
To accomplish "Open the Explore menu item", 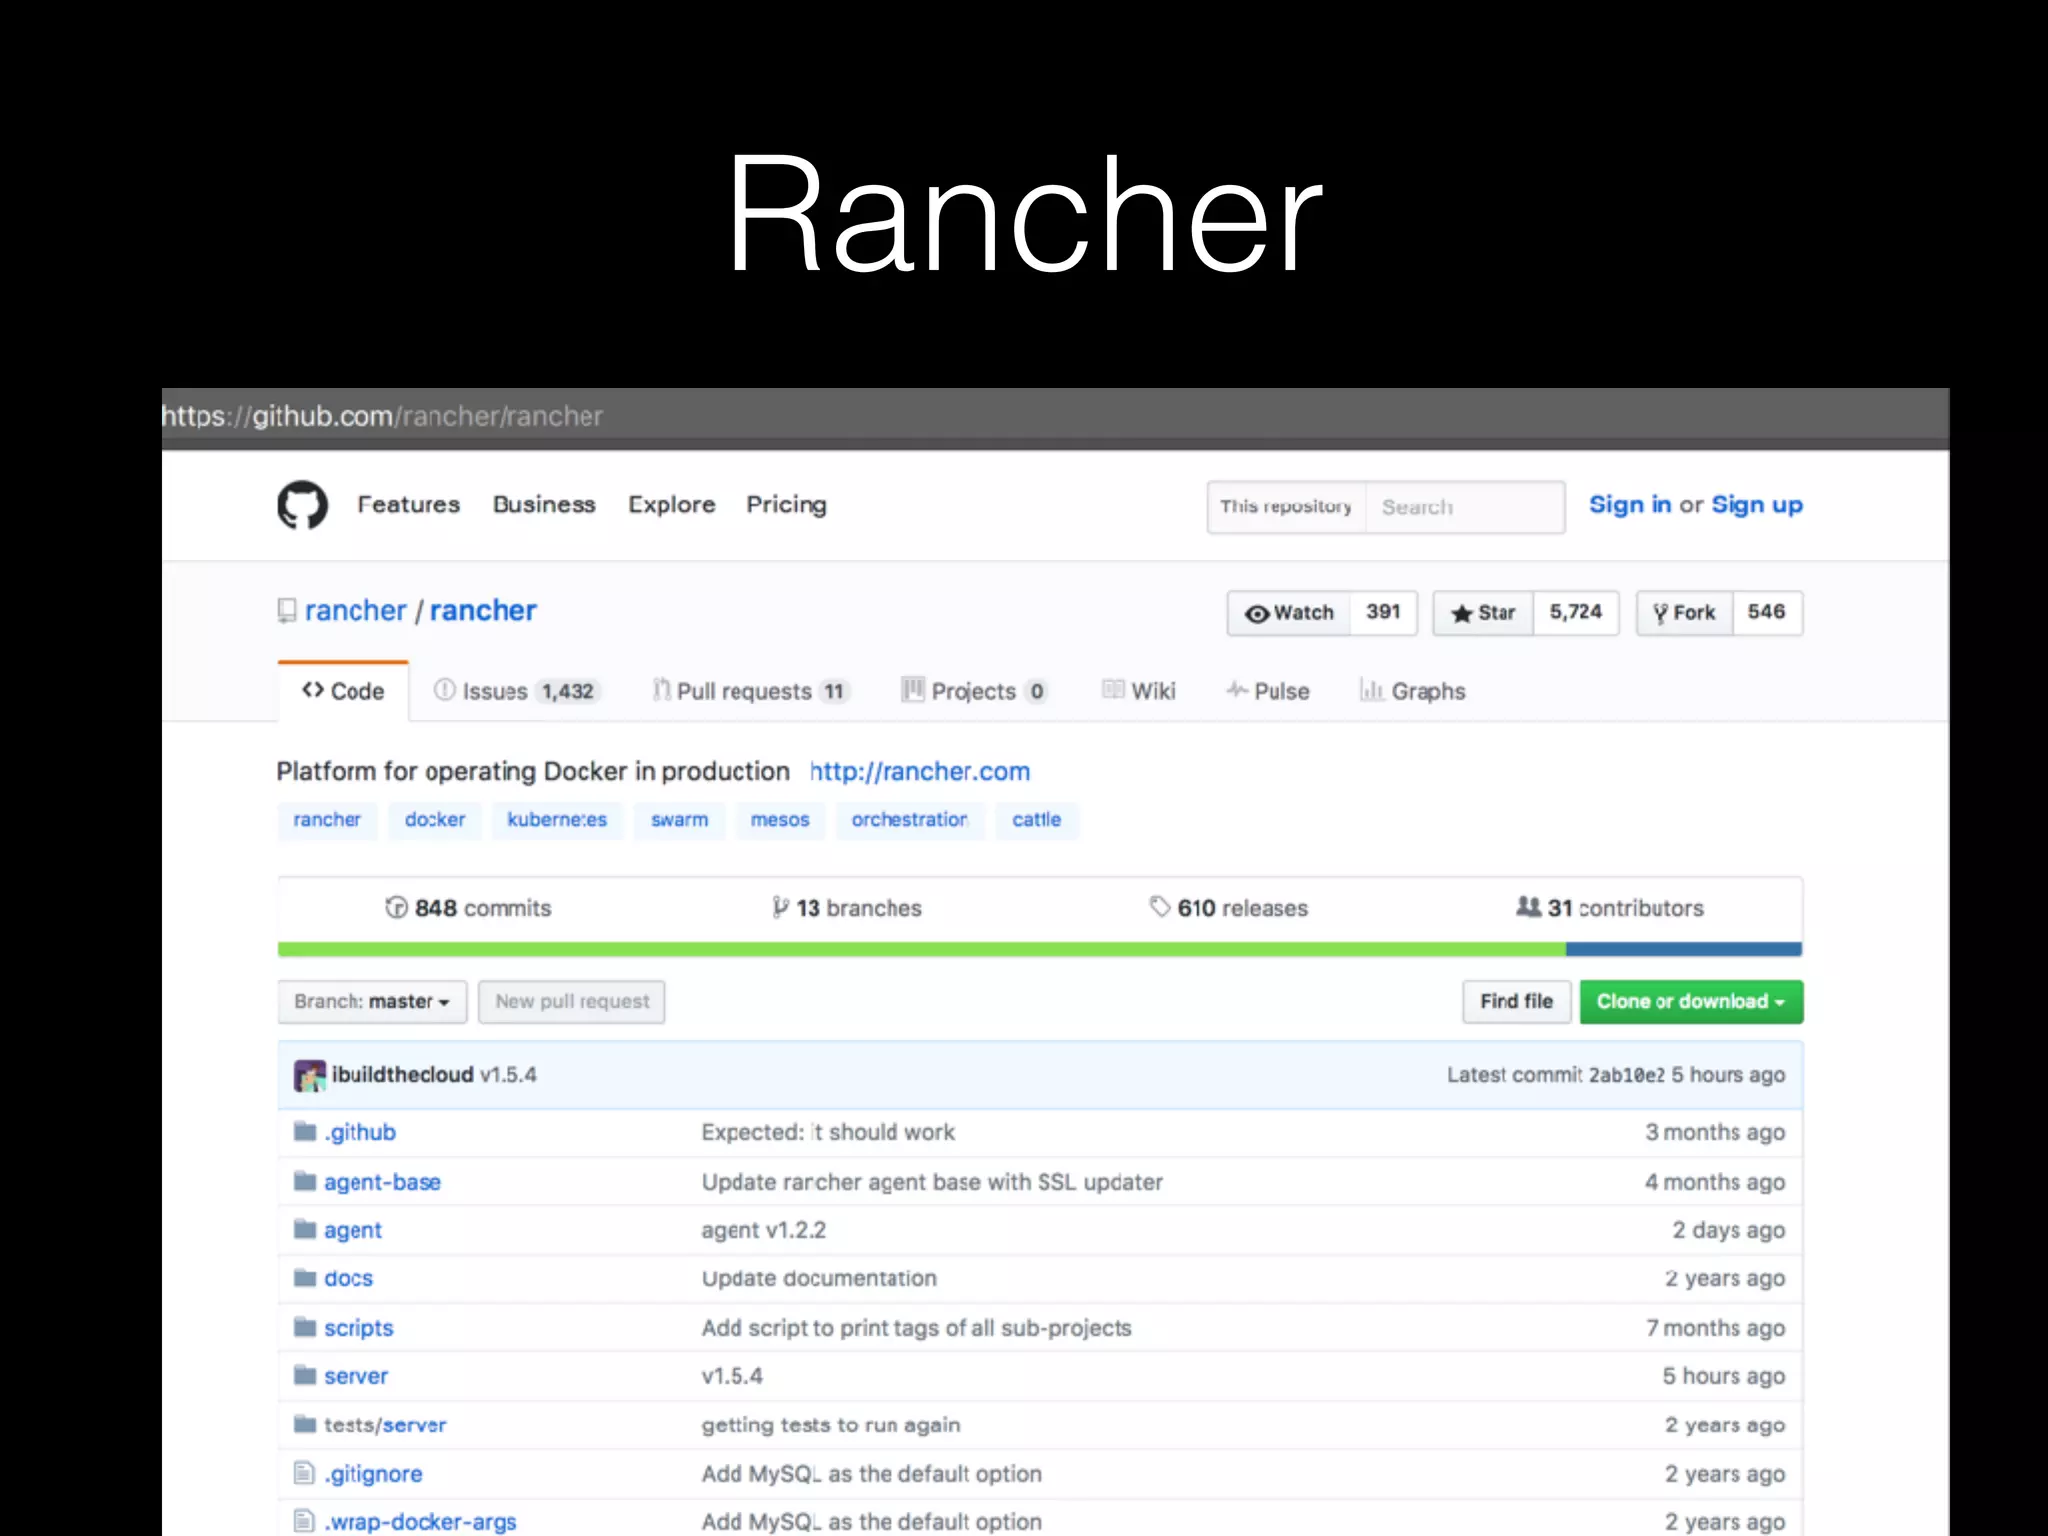I will (671, 504).
